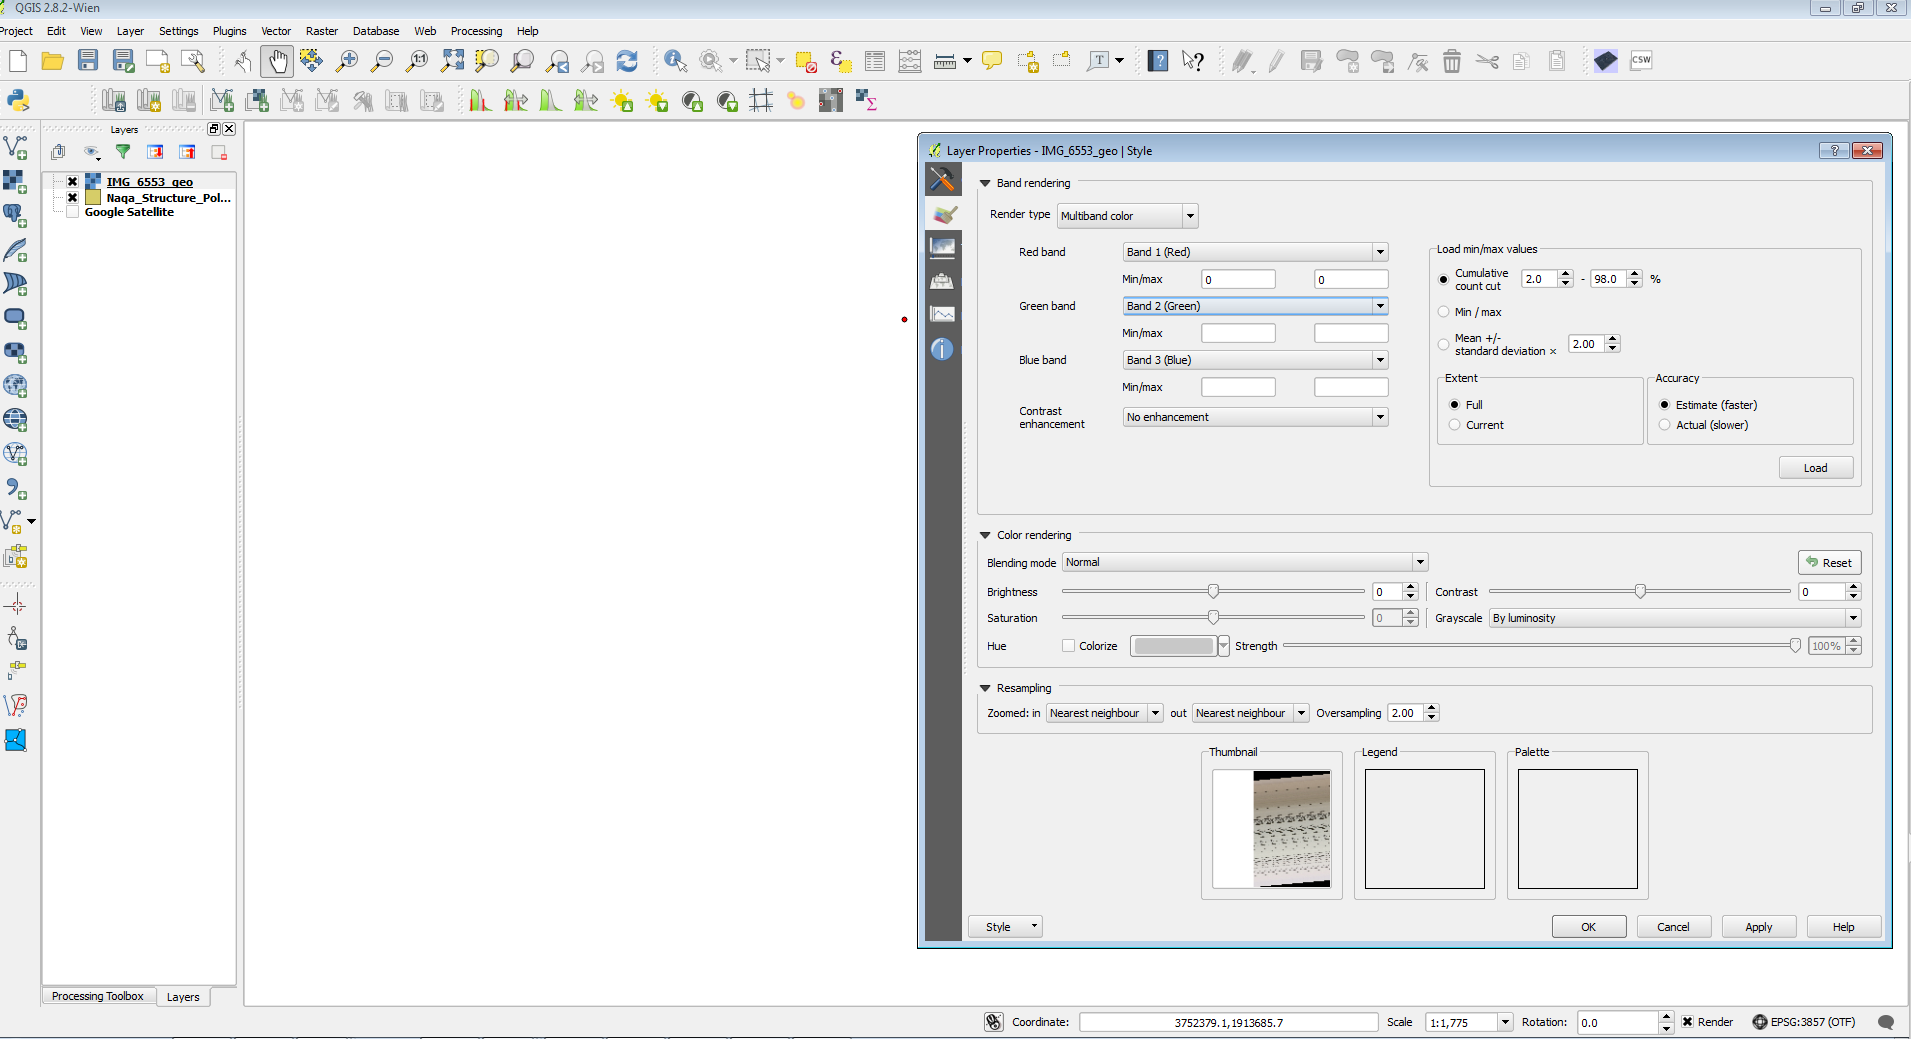Open the Grayscale By luminosity dropdown

point(1675,618)
